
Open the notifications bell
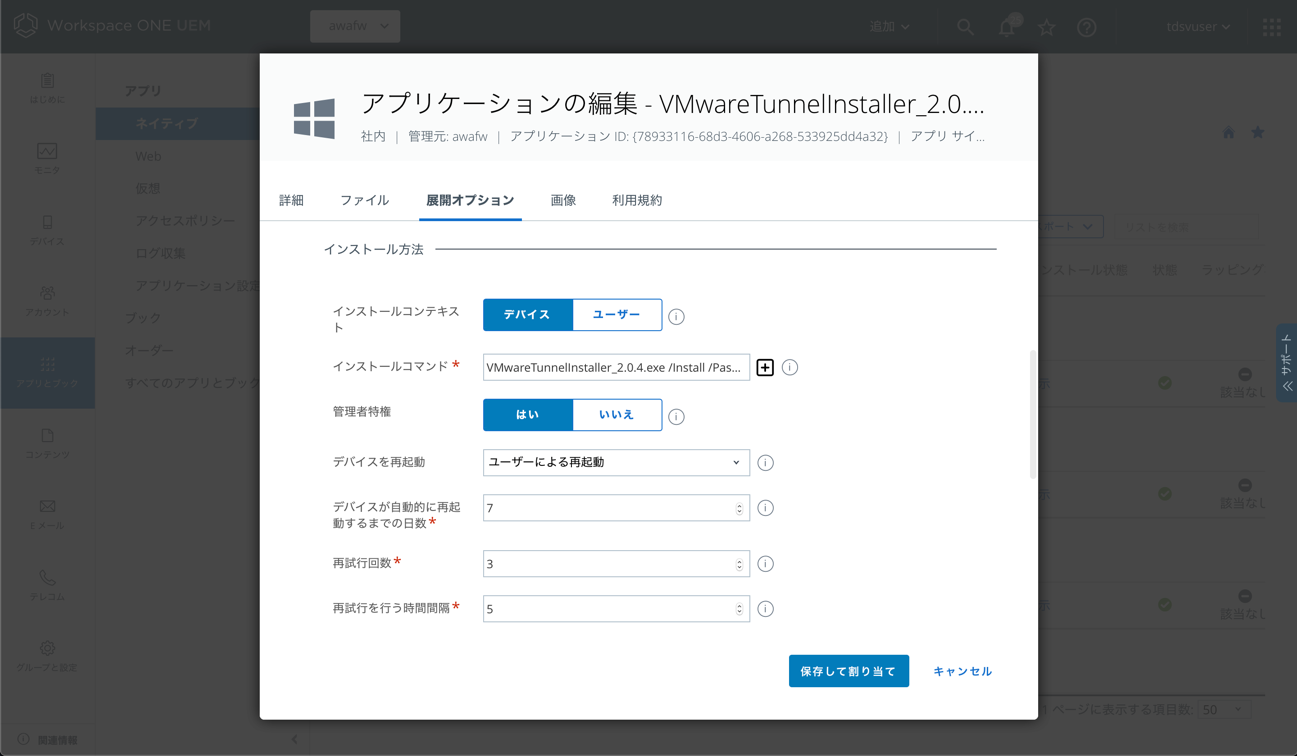point(1008,26)
